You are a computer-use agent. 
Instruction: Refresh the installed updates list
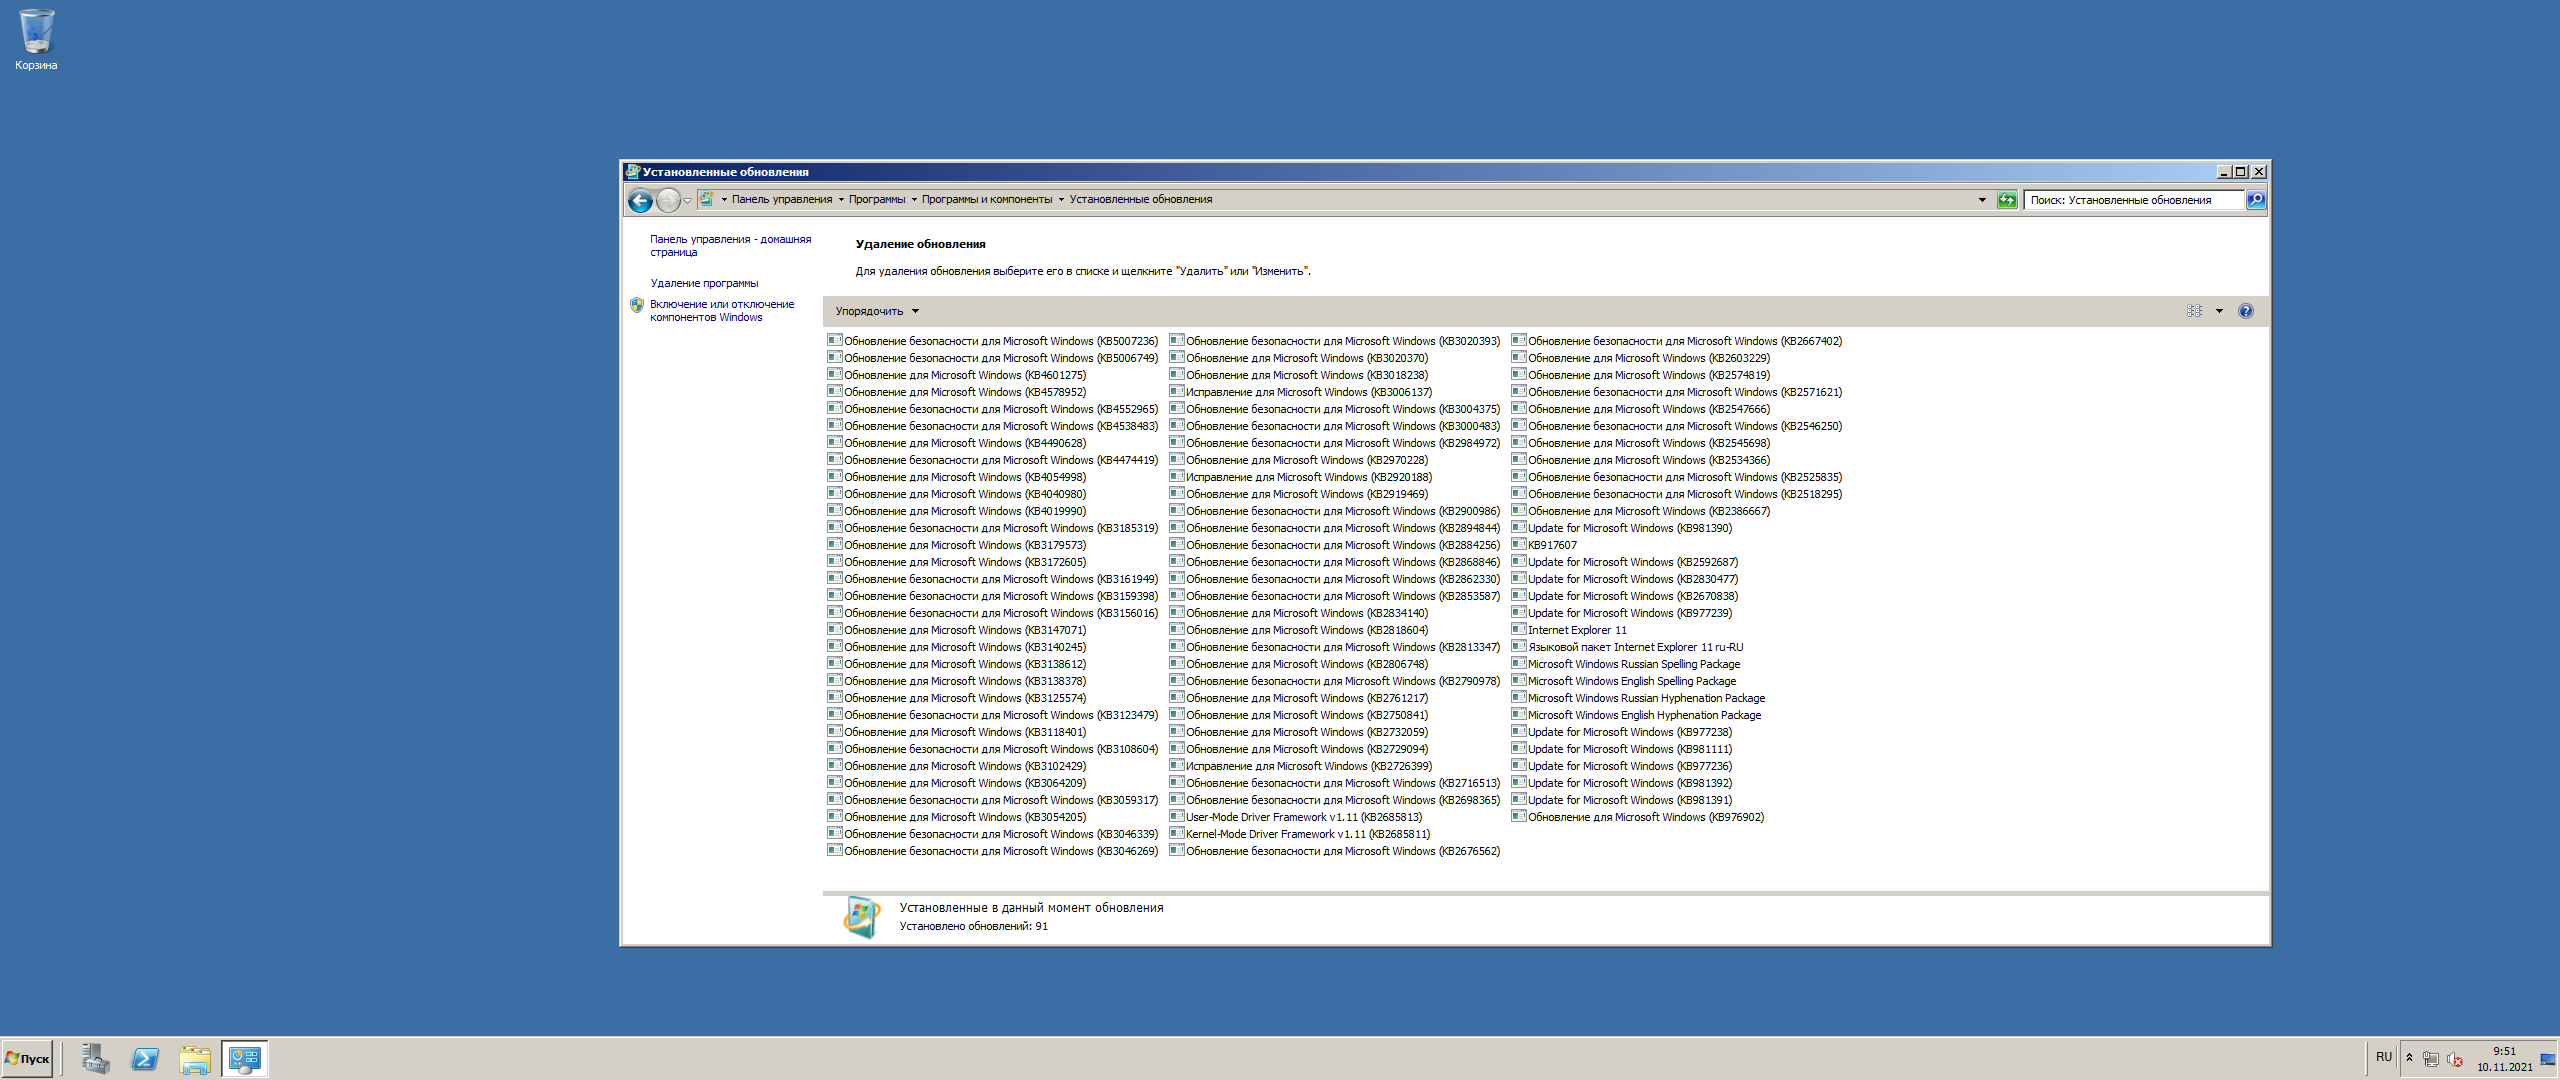click(2007, 200)
